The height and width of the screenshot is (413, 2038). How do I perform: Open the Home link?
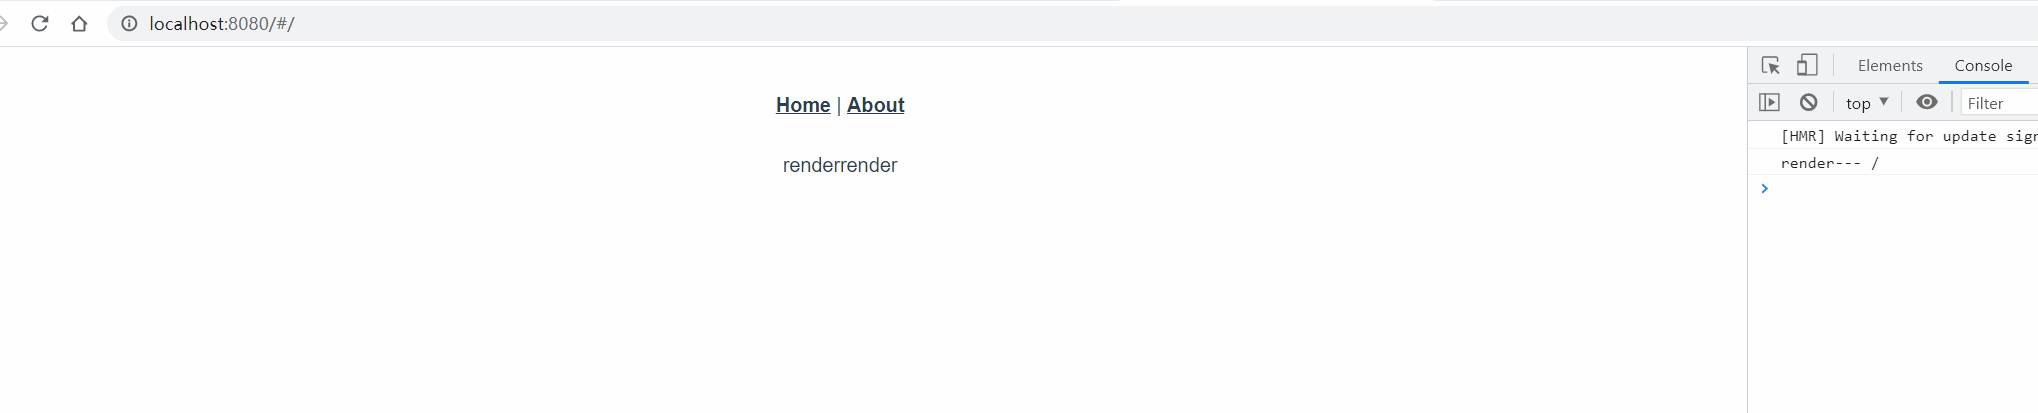(803, 105)
